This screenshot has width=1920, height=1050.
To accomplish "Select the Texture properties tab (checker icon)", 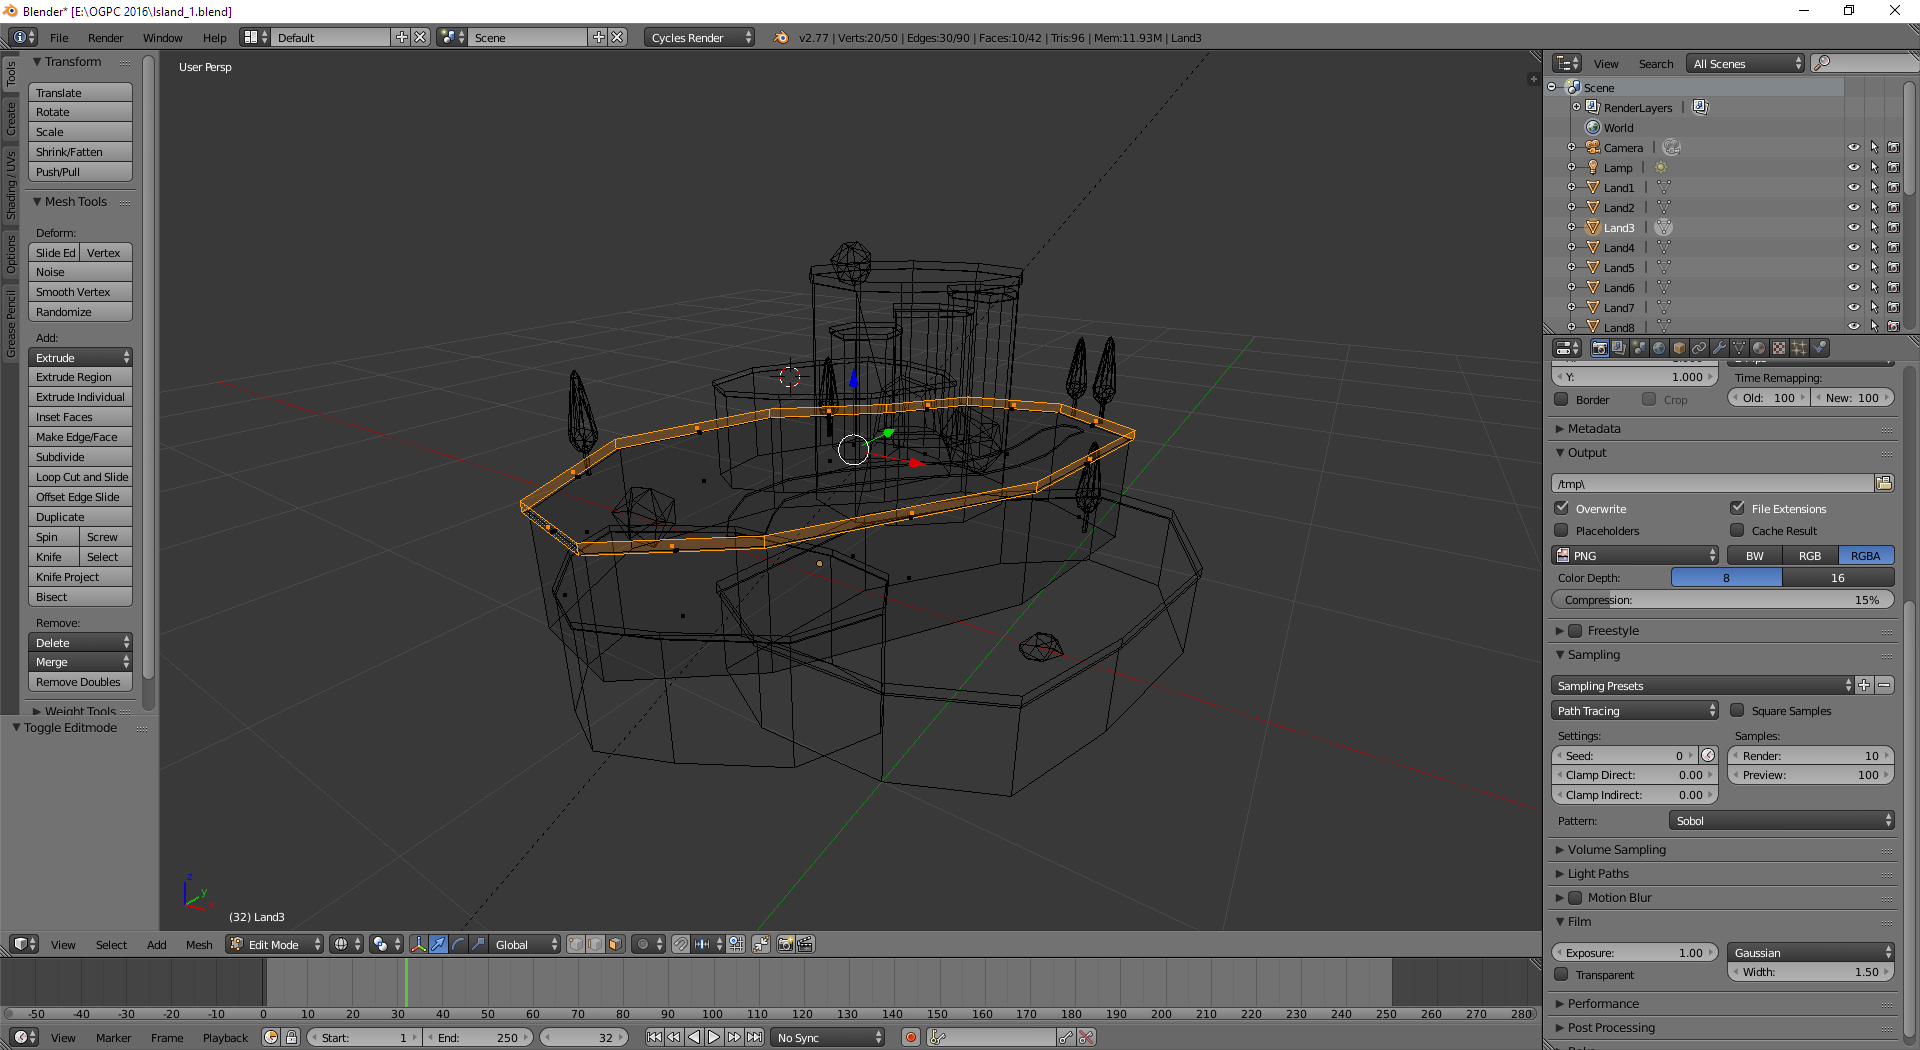I will click(1779, 348).
